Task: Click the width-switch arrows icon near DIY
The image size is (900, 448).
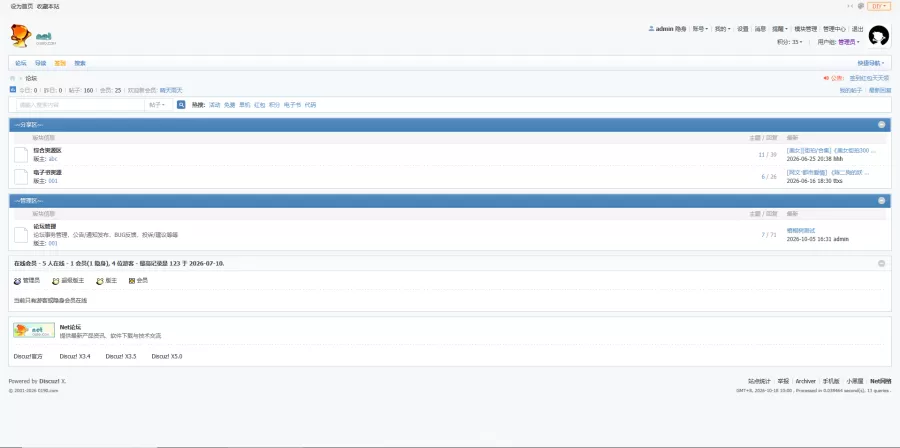Action: coord(851,6)
